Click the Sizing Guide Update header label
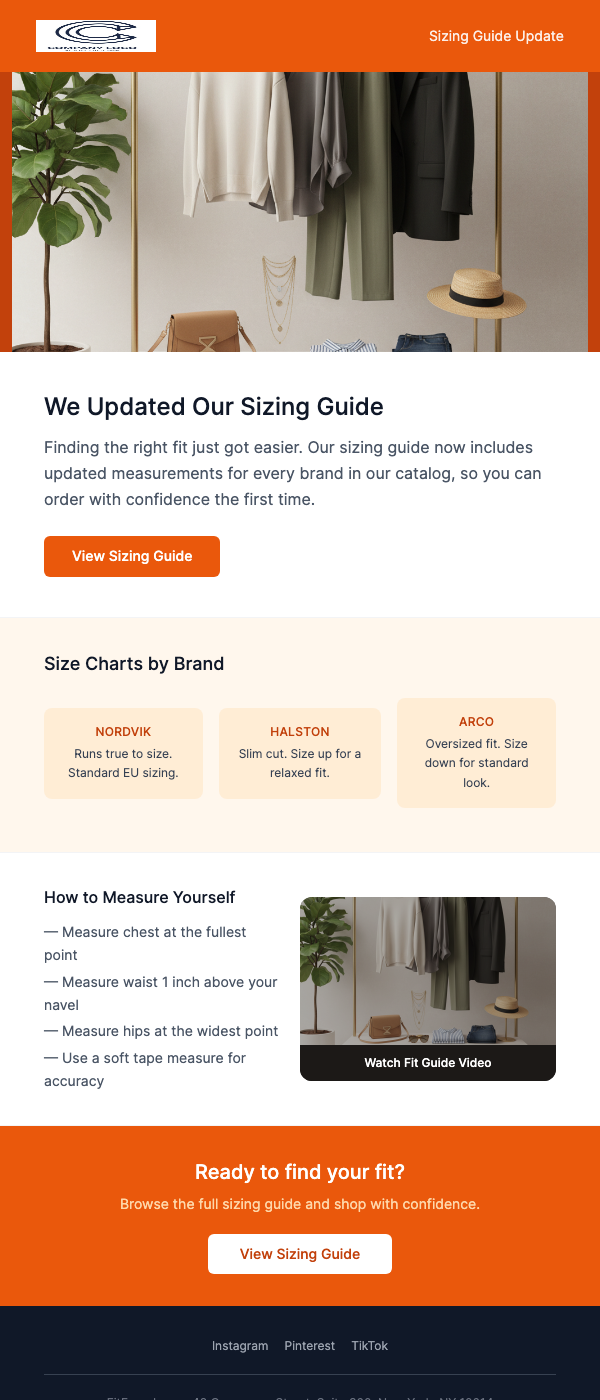 496,36
